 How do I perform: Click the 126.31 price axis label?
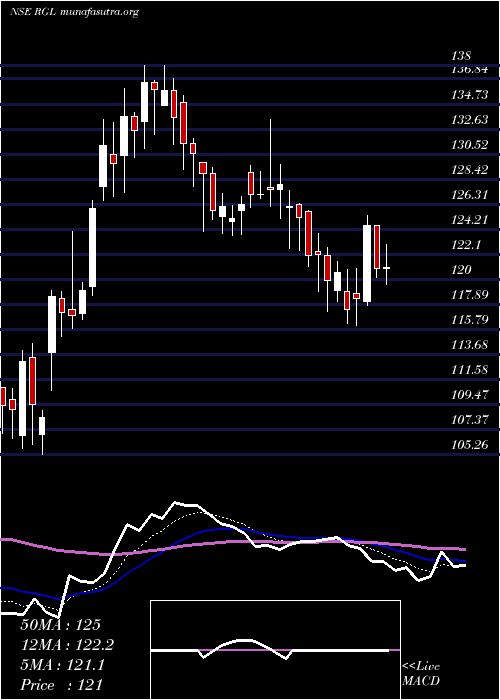click(469, 195)
